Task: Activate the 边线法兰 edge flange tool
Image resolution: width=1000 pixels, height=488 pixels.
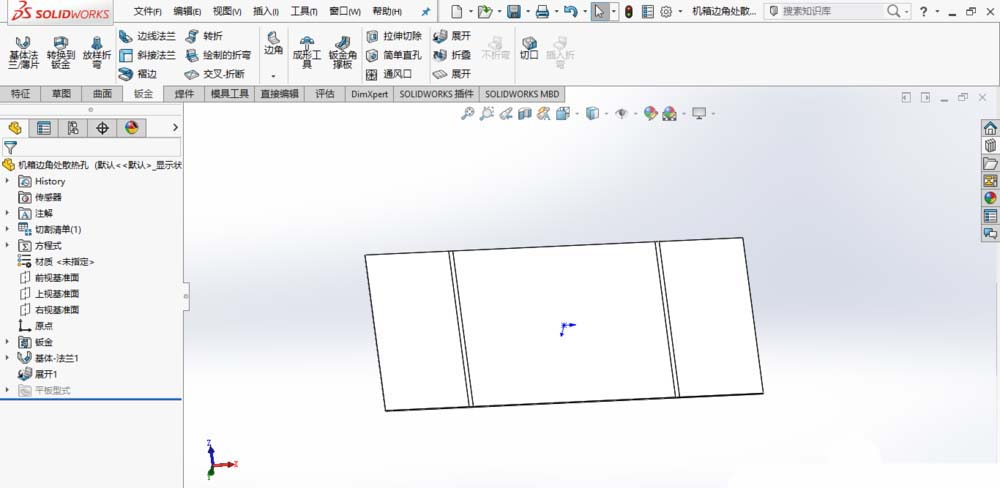Action: point(147,36)
